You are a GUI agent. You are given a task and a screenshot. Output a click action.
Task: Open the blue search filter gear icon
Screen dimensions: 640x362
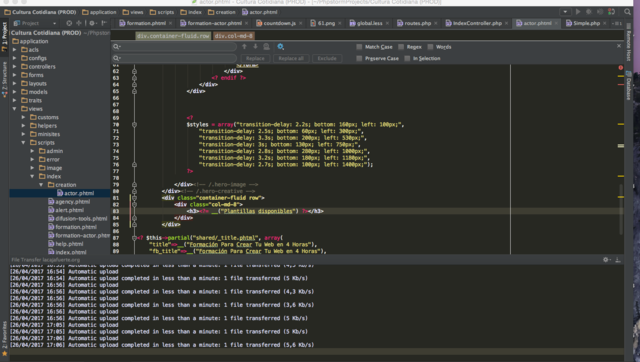(280, 47)
